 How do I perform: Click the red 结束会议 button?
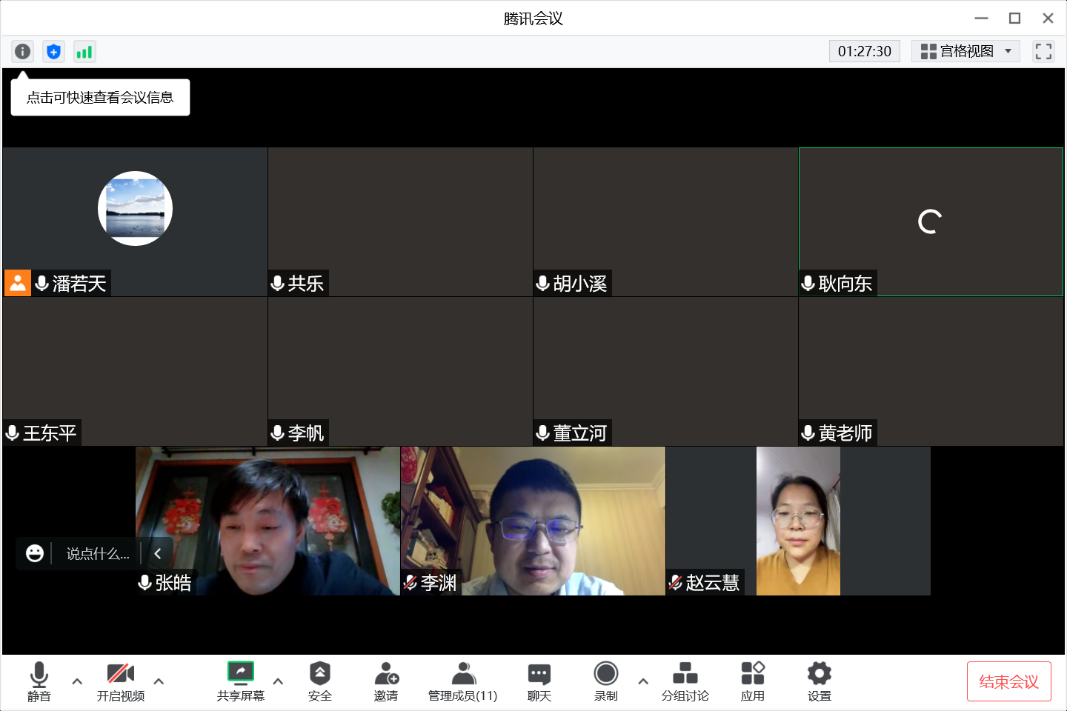click(1008, 681)
